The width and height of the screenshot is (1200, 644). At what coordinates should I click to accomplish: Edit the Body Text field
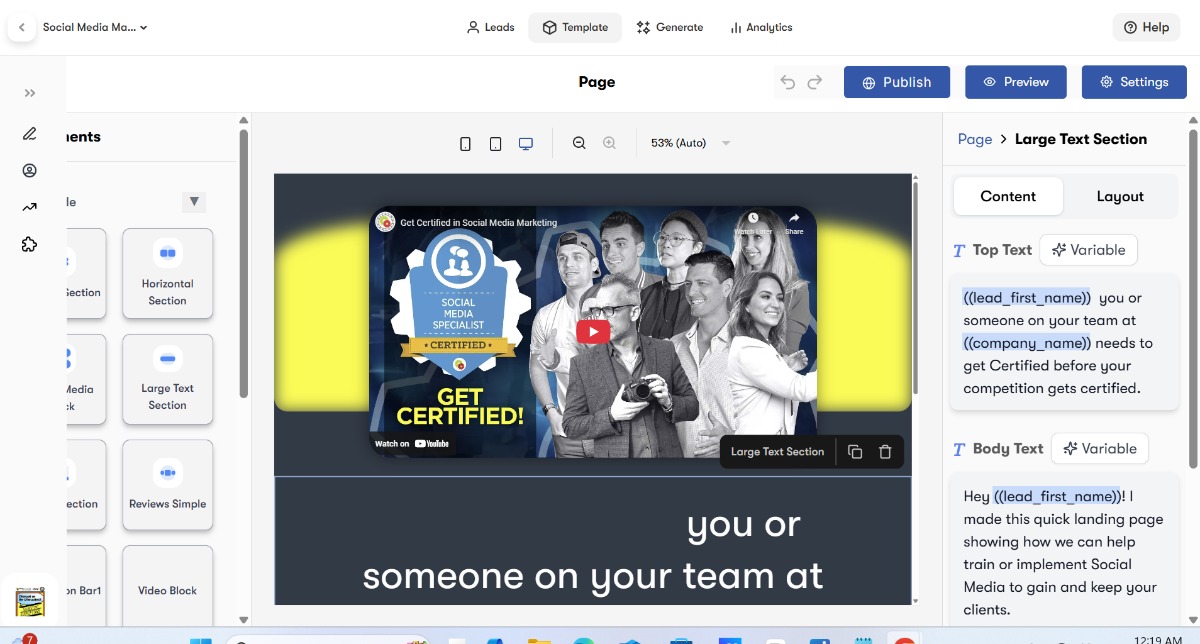pos(1063,552)
